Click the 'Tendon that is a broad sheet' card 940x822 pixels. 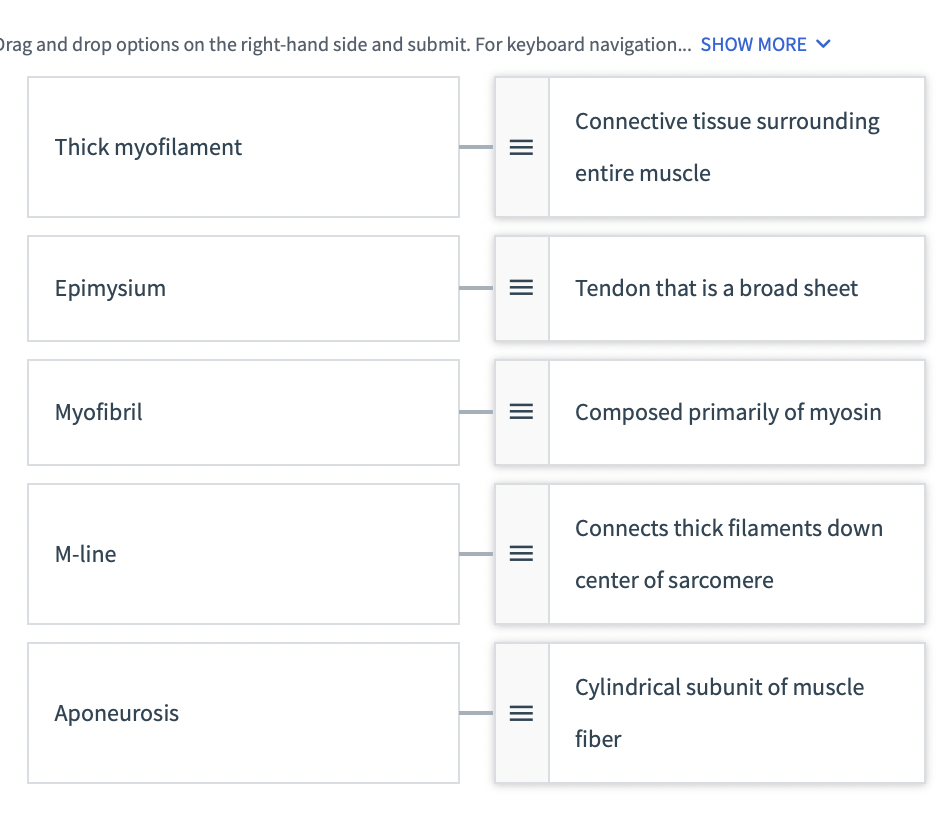click(735, 289)
